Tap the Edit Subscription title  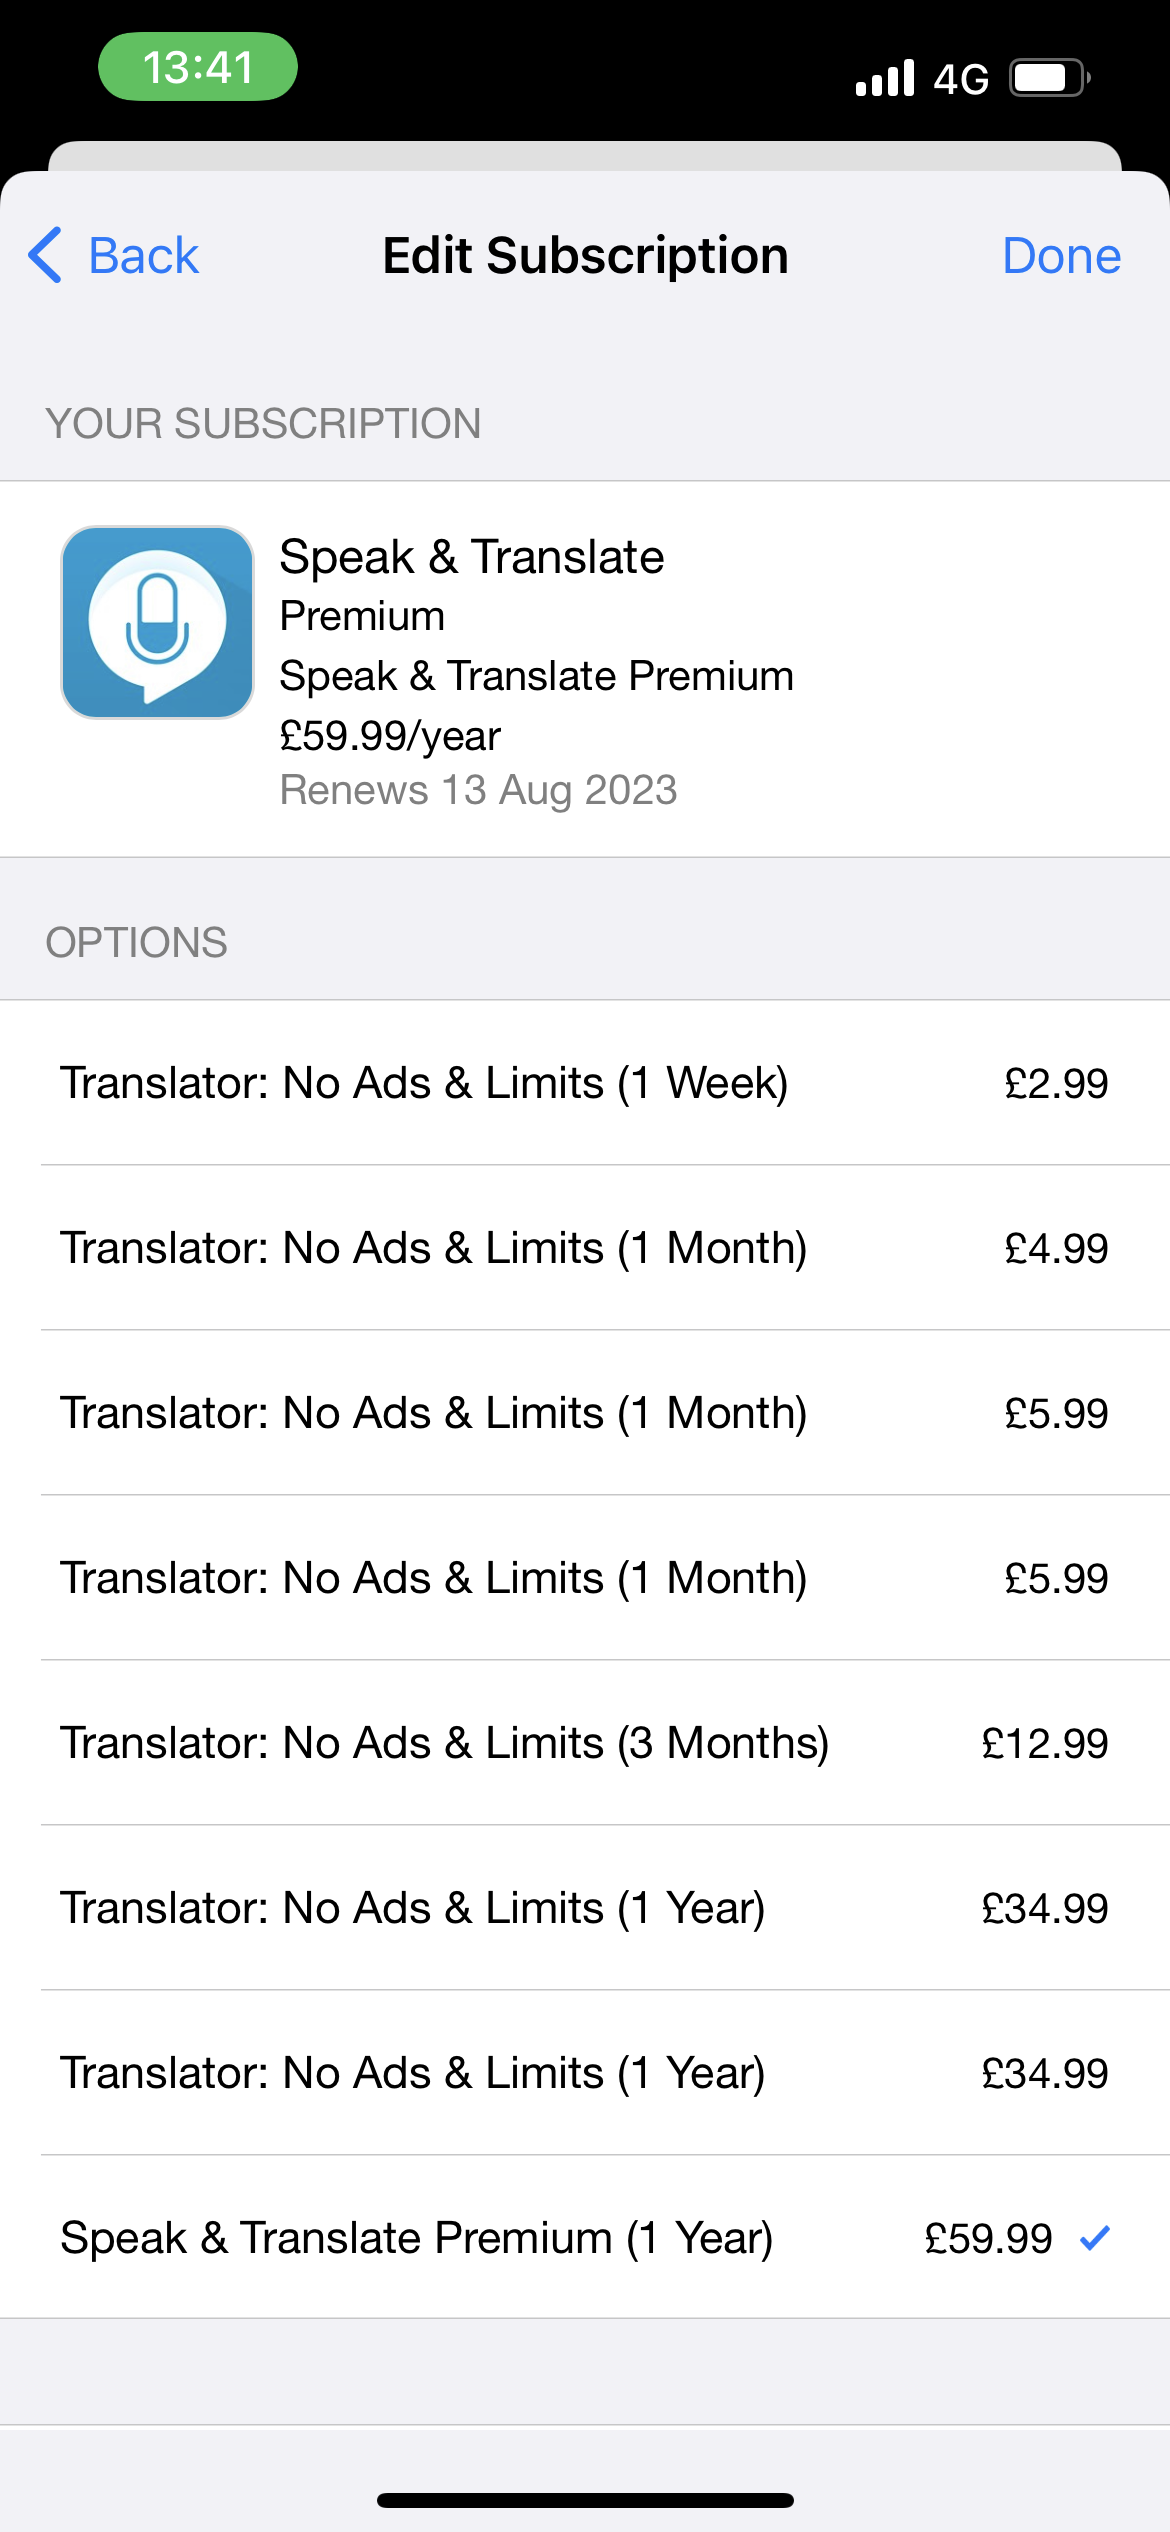585,256
